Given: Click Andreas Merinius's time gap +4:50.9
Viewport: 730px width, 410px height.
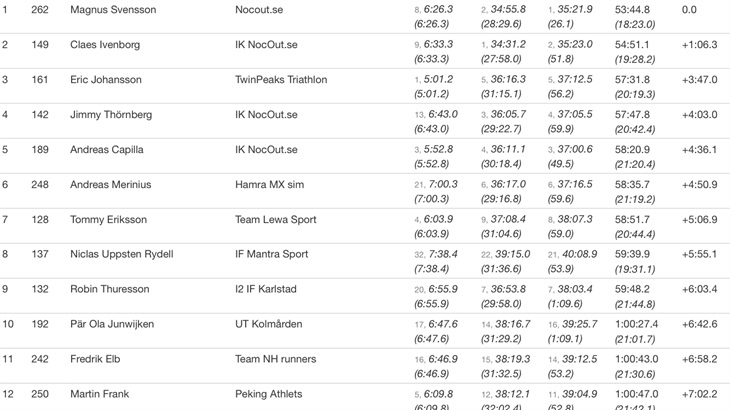Looking at the screenshot, I should click(x=699, y=185).
